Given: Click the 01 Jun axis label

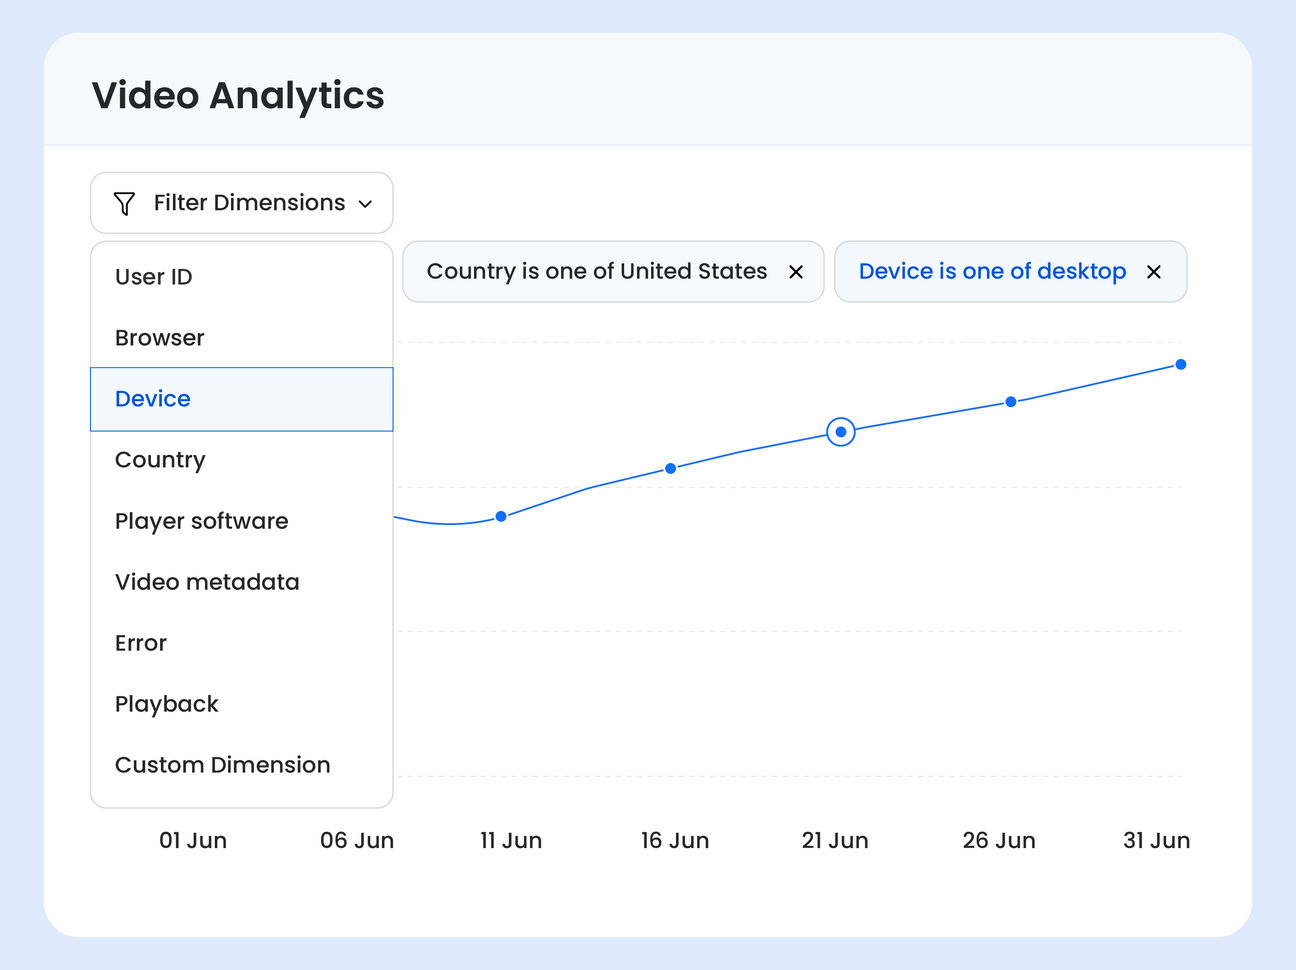Looking at the screenshot, I should click(193, 841).
